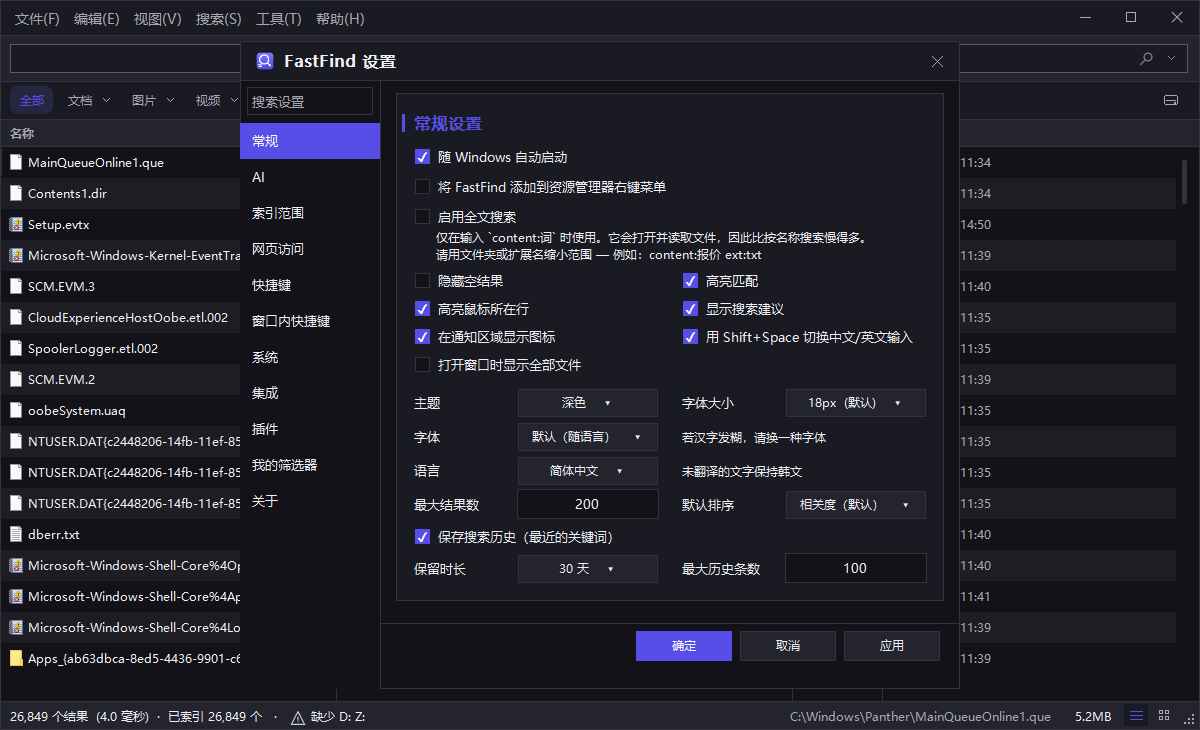
Task: Switch to grid view in status bar
Action: [1164, 716]
